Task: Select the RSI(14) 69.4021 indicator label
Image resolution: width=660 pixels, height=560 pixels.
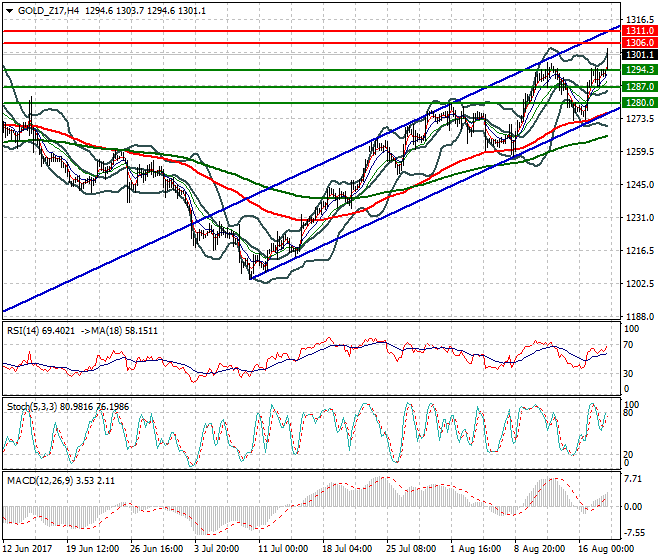Action: (40, 331)
